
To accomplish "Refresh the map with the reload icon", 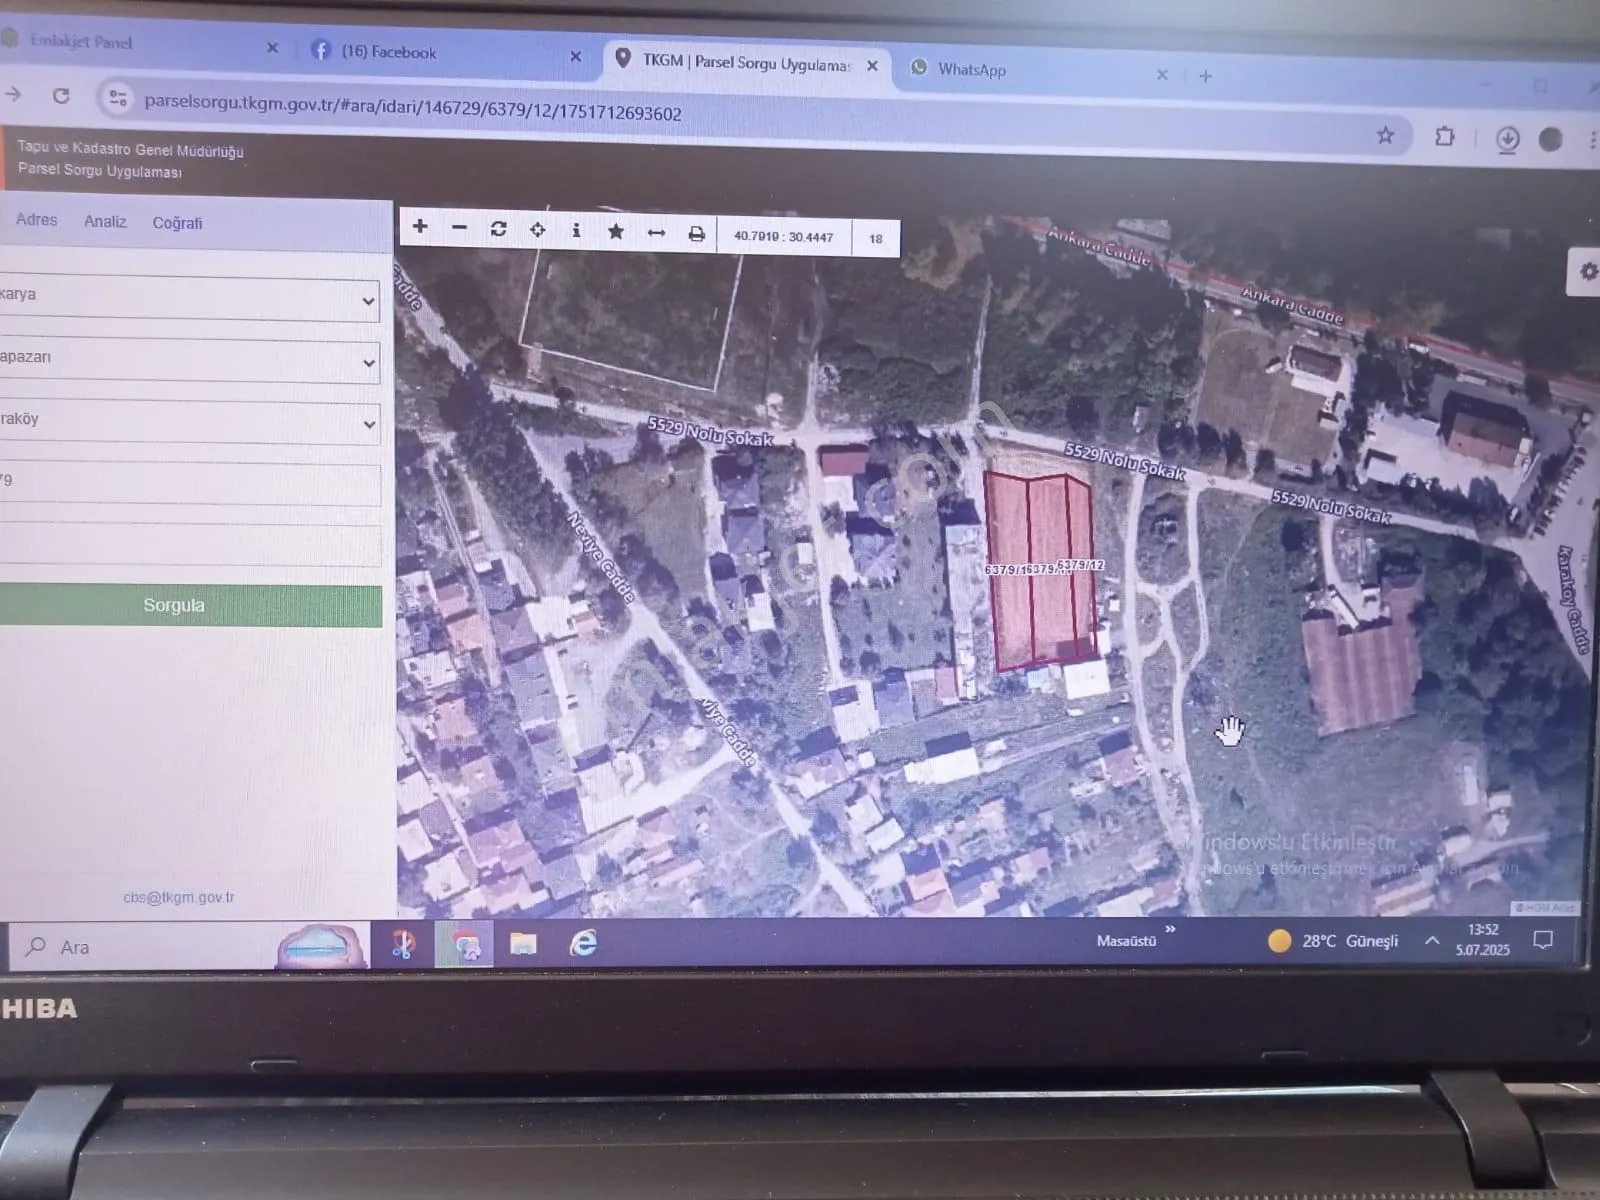I will pyautogui.click(x=499, y=229).
